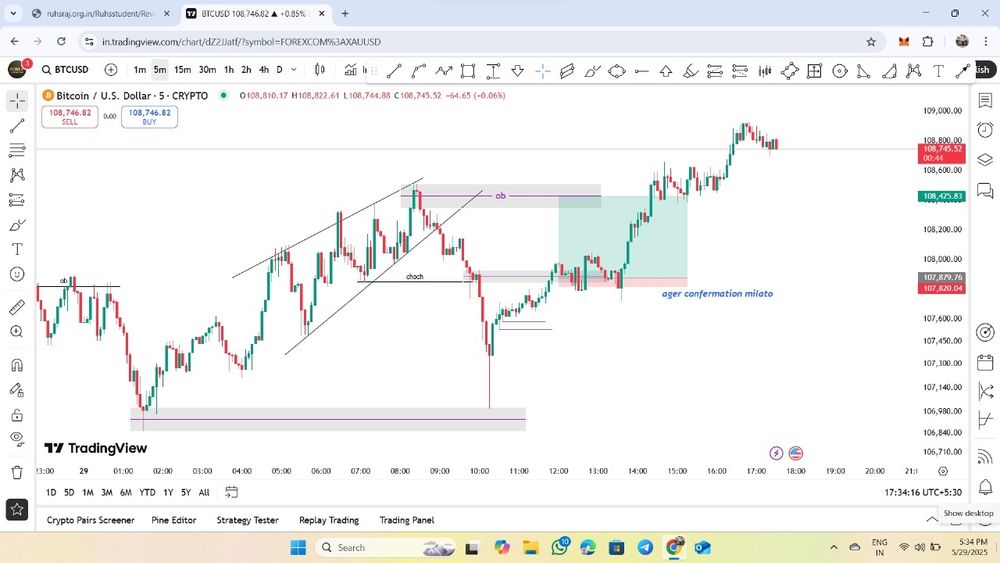Open BTCUSD symbol search
This screenshot has height=563, width=1000.
click(65, 69)
